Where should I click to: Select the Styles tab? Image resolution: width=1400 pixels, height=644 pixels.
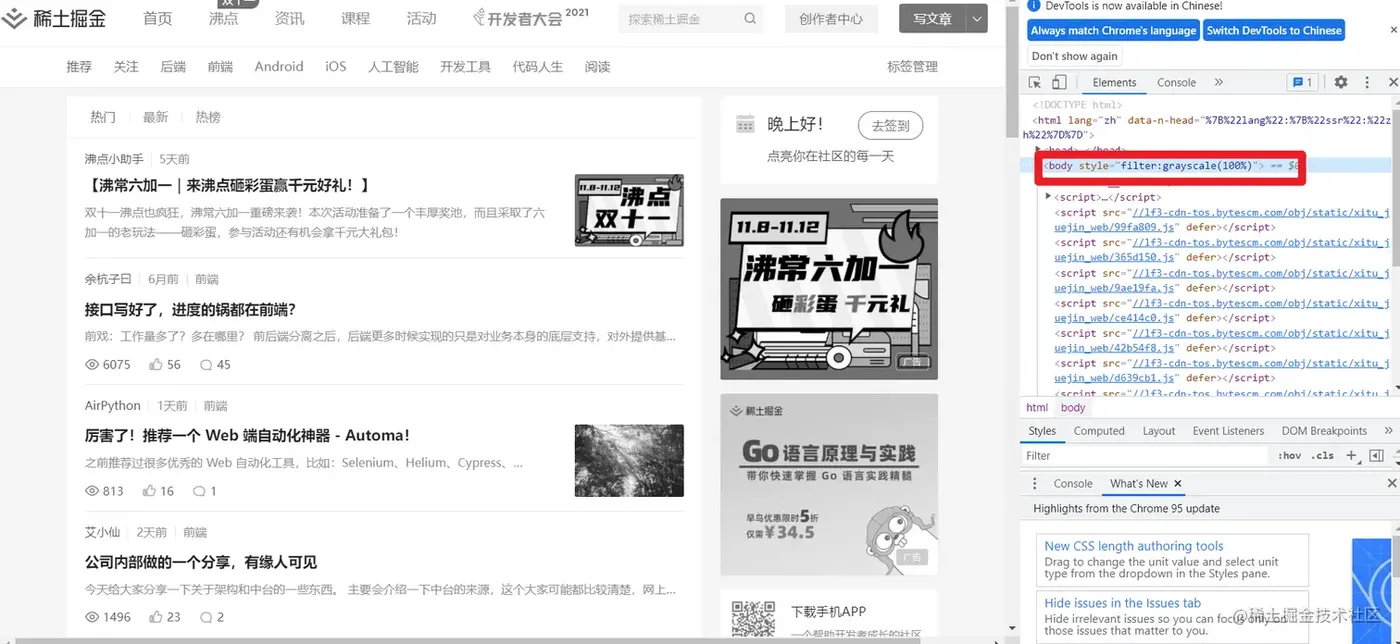[x=1042, y=431]
